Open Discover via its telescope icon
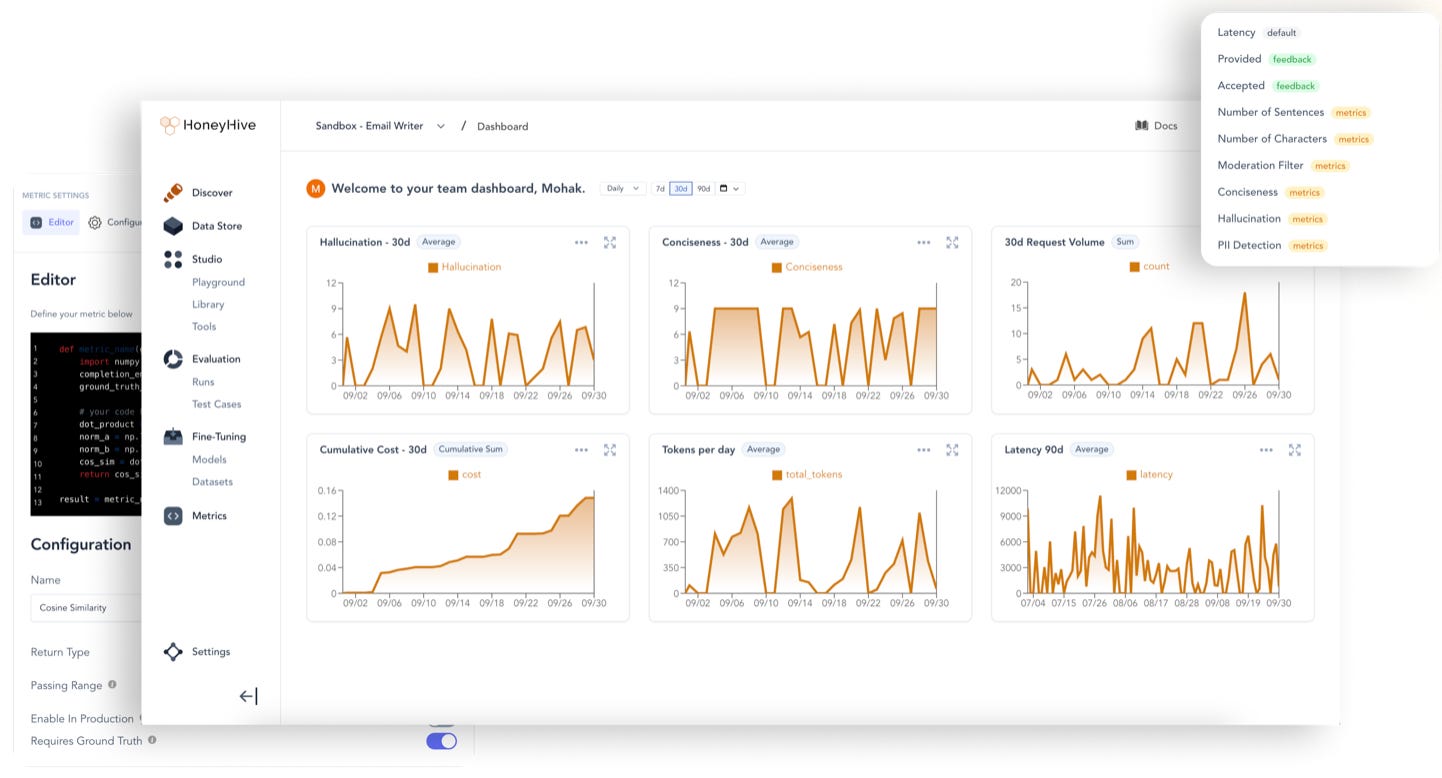The width and height of the screenshot is (1442, 778). coord(173,193)
